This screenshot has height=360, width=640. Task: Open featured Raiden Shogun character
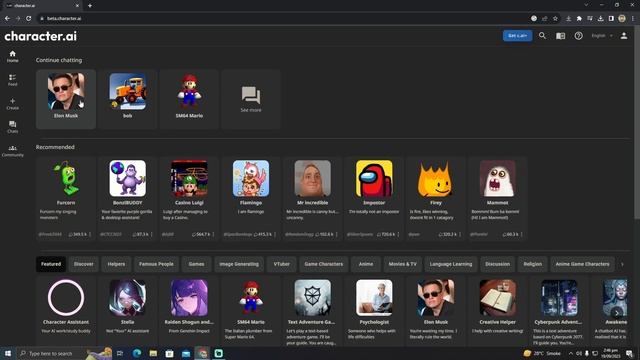pos(189,312)
